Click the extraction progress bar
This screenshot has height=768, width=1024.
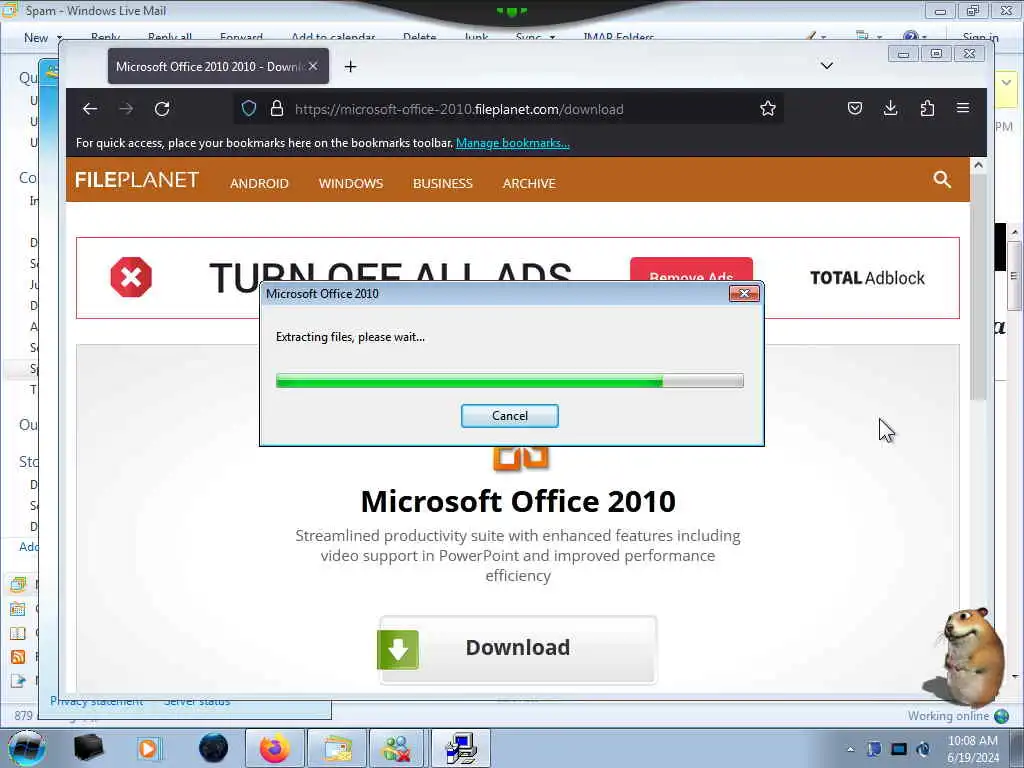509,381
